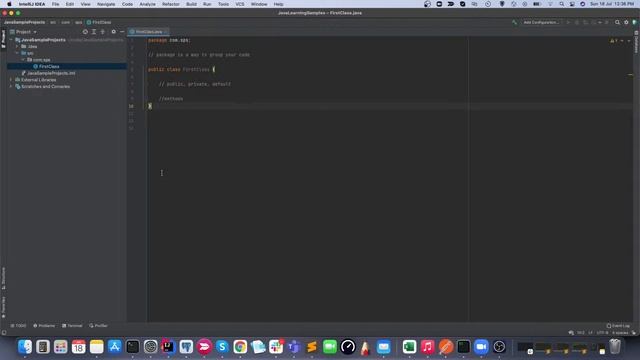Open Search Everywhere magnifier icon
Viewport: 640px width, 360px height.
tap(617, 22)
